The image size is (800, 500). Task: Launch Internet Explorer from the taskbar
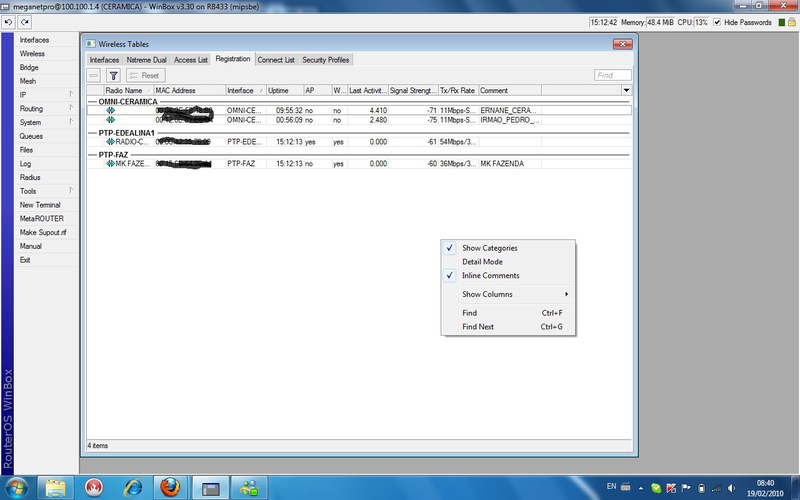click(133, 488)
